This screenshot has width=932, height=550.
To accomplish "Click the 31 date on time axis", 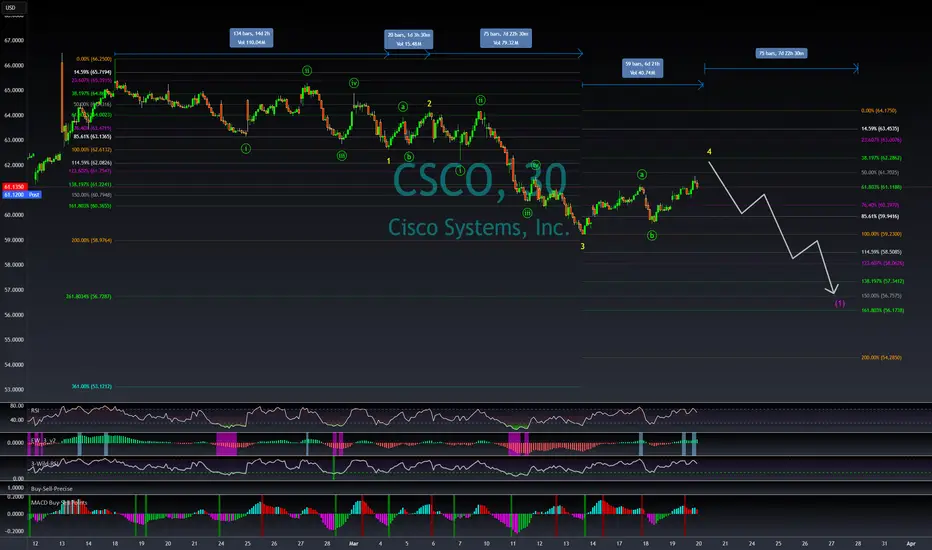I will 884,543.
